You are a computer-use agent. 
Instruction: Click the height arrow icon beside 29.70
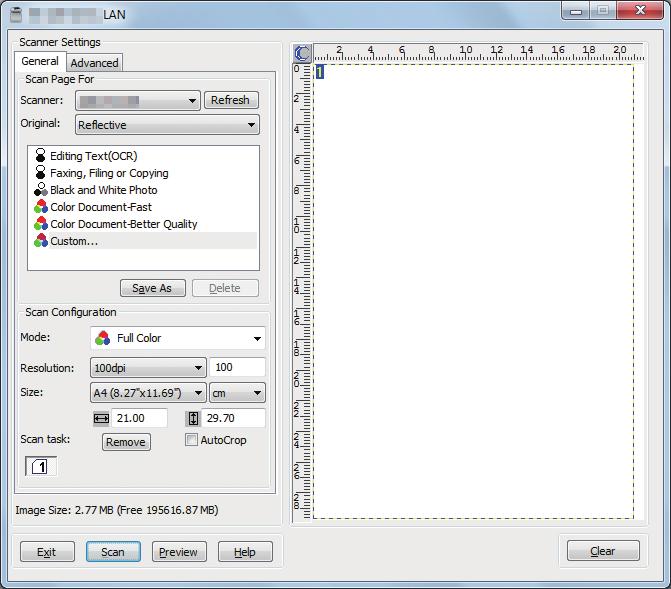click(193, 418)
